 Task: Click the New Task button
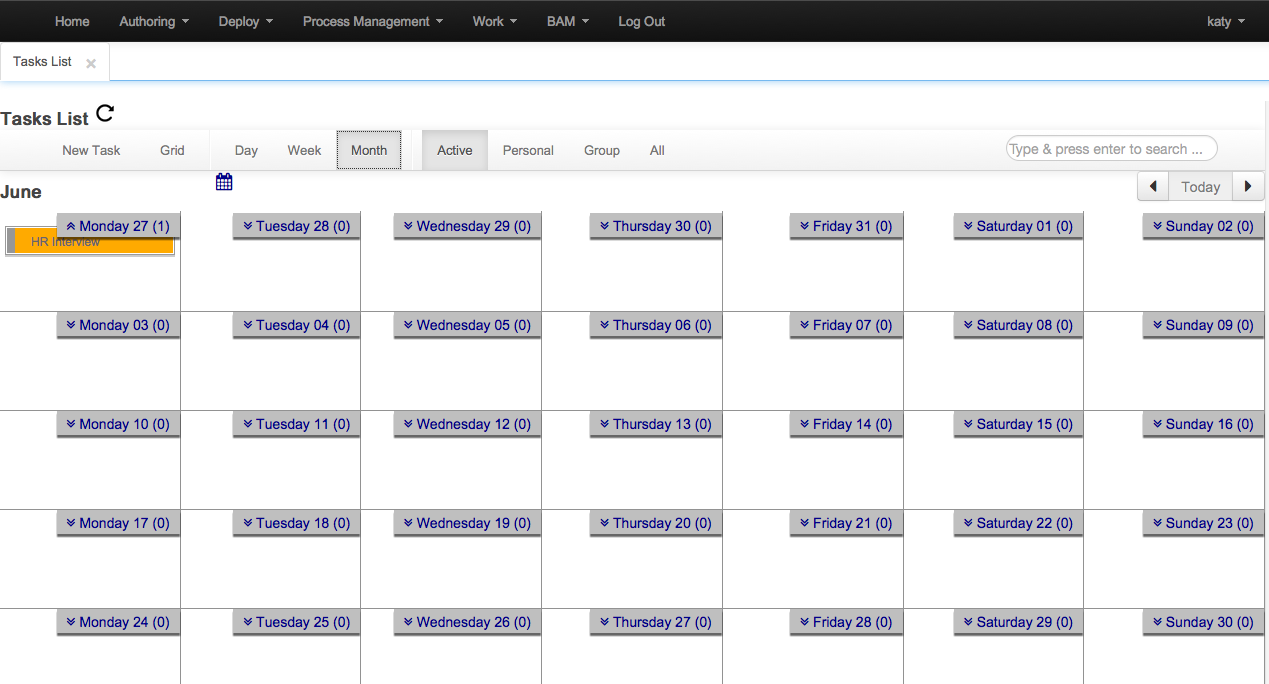pos(91,150)
